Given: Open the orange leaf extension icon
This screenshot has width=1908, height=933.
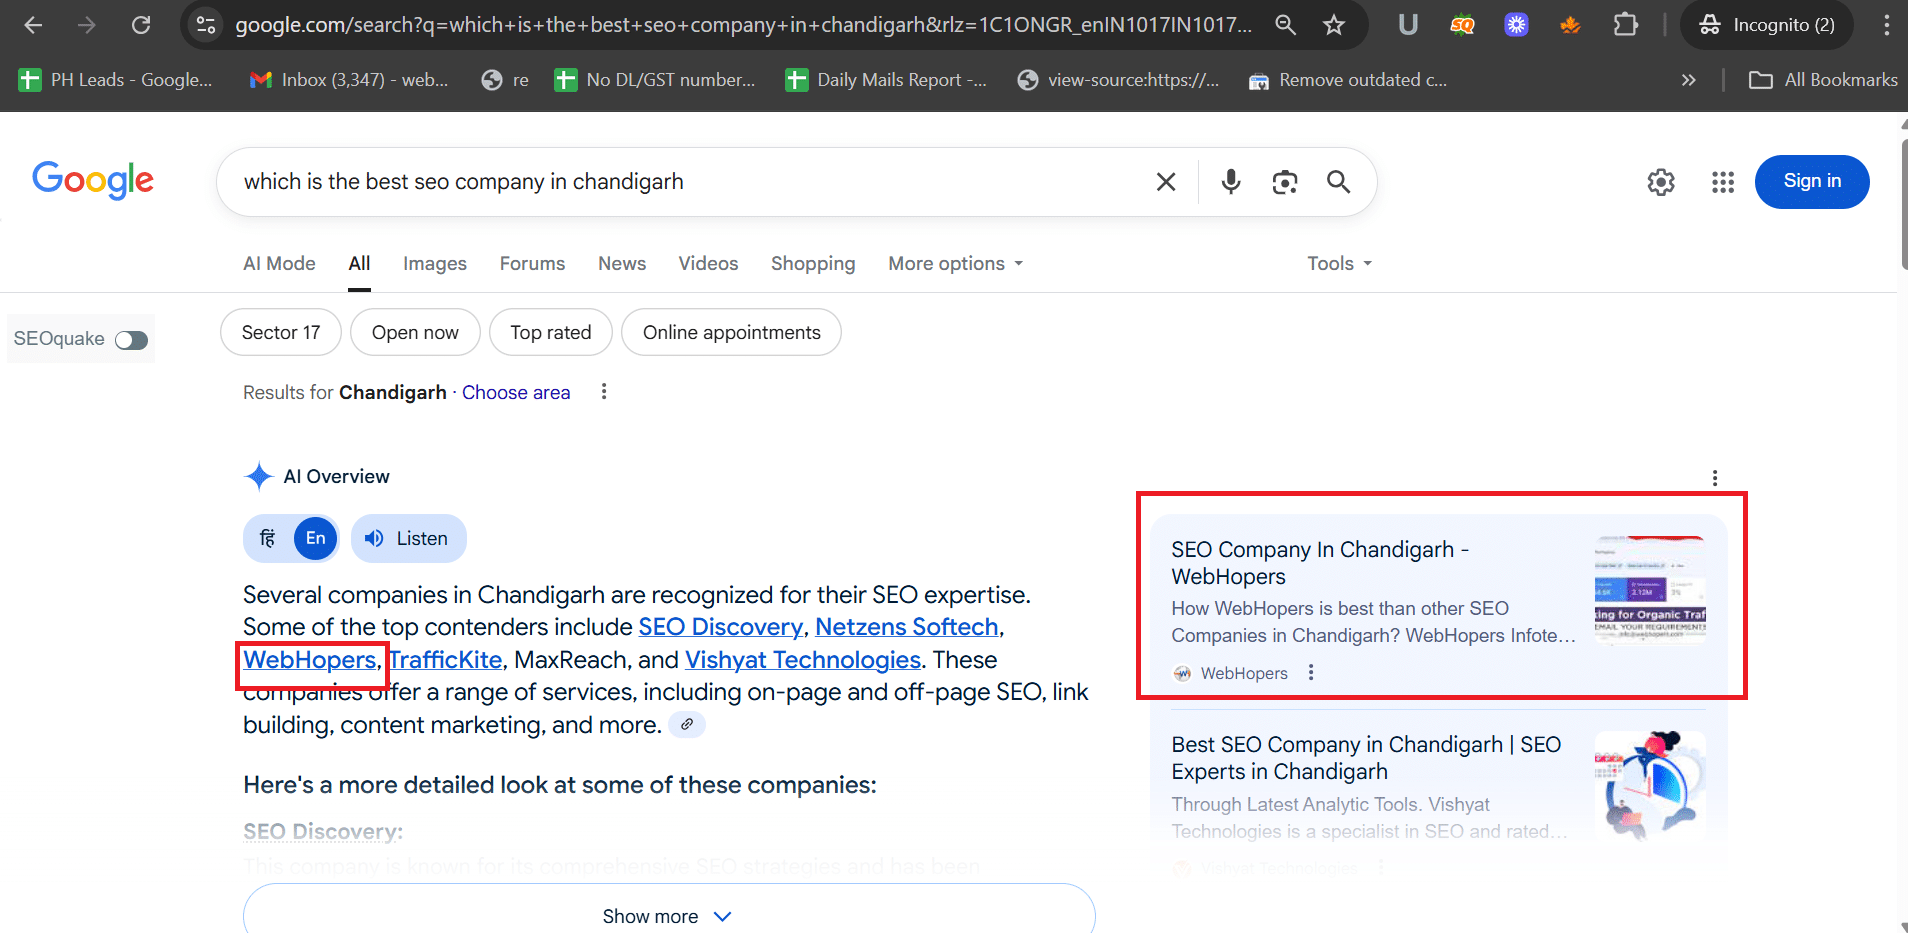Looking at the screenshot, I should [x=1570, y=25].
